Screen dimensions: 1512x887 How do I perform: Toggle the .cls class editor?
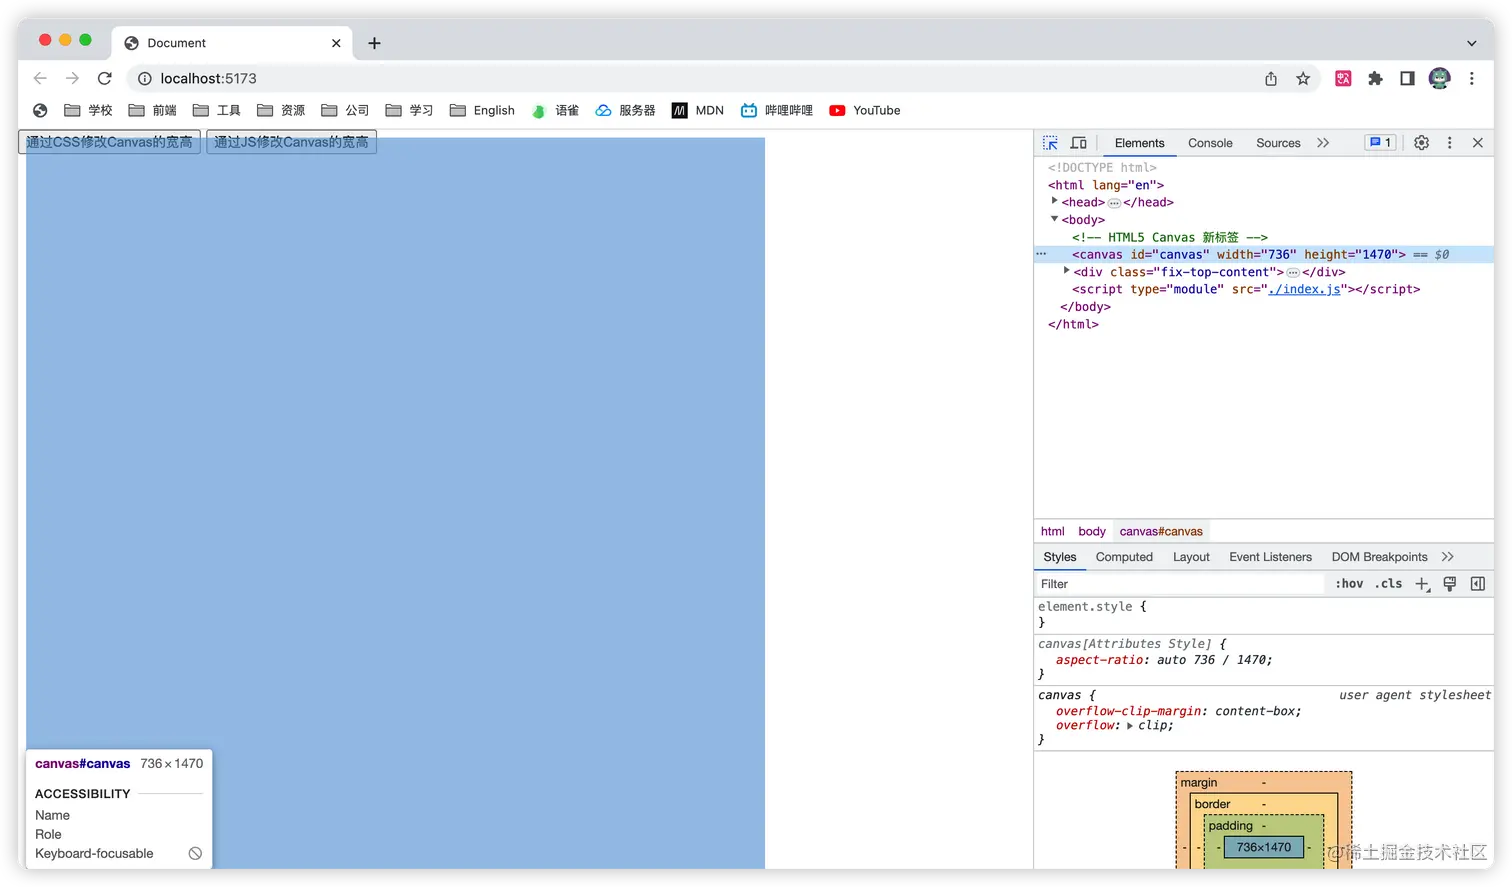1388,584
